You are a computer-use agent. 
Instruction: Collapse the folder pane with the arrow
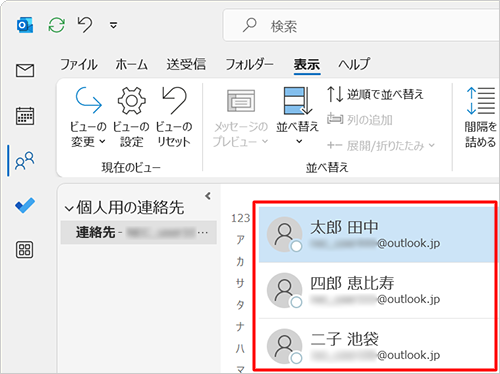(x=208, y=196)
